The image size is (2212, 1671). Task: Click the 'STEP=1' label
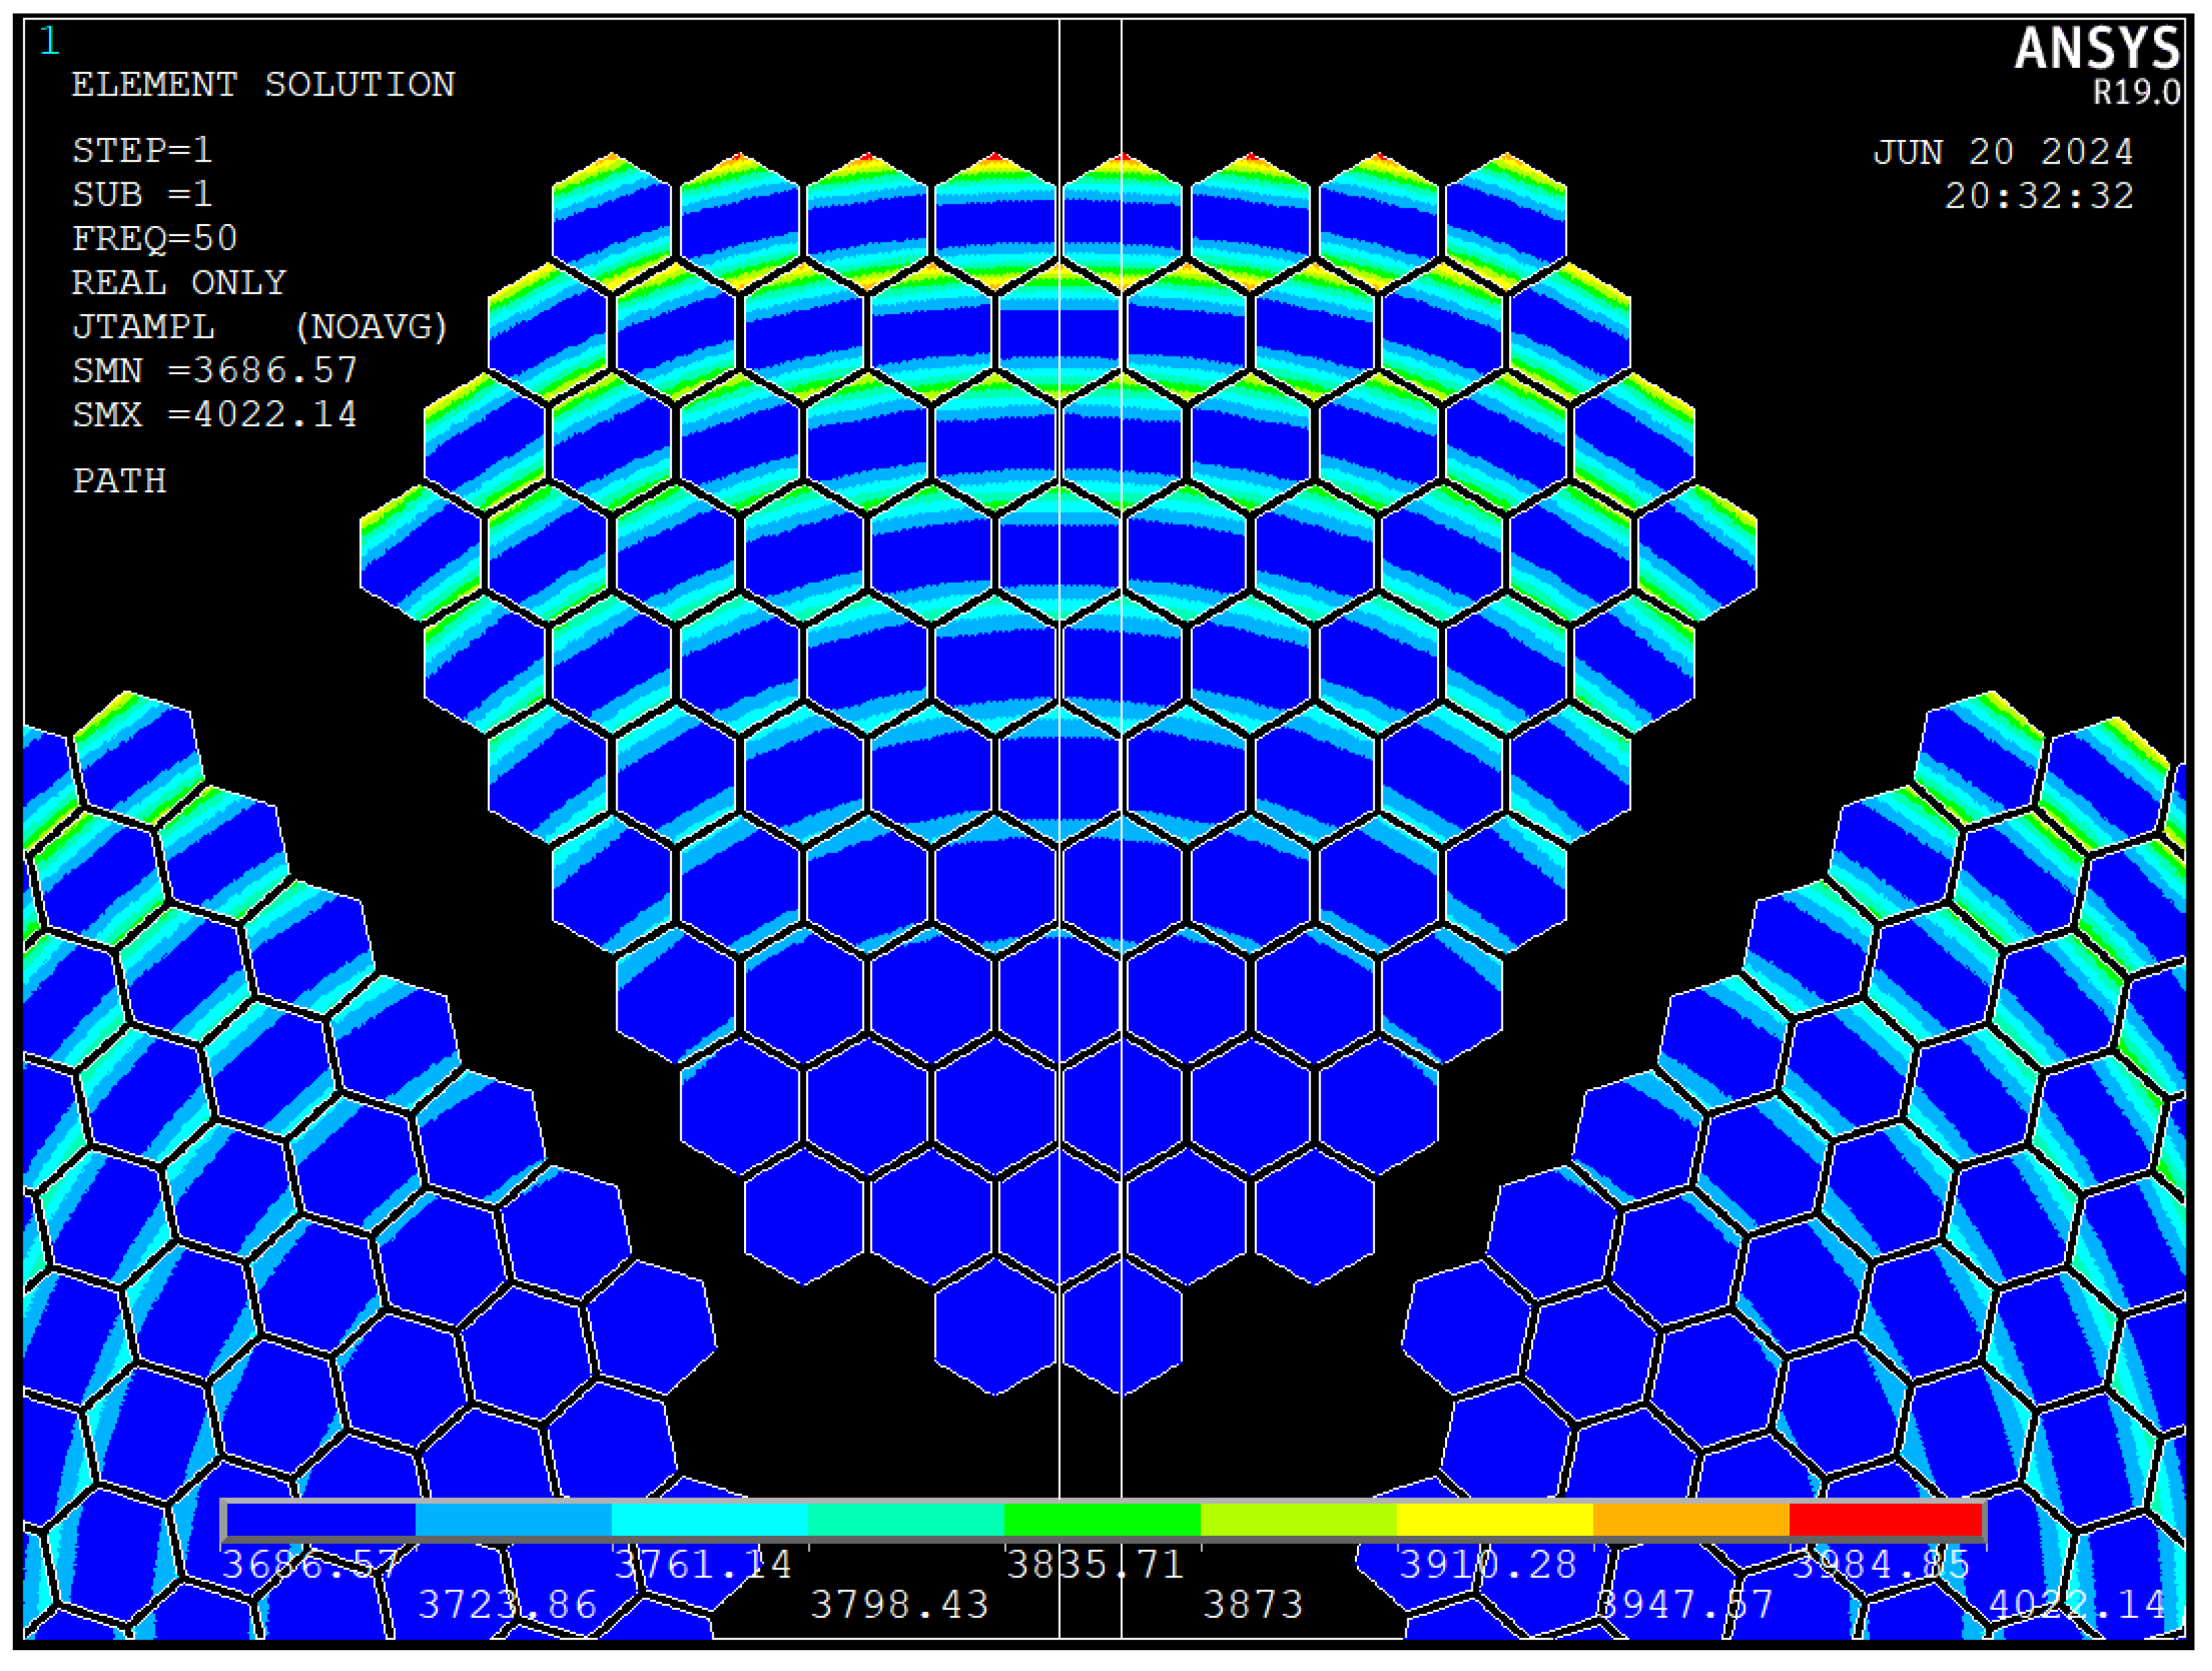(x=142, y=151)
